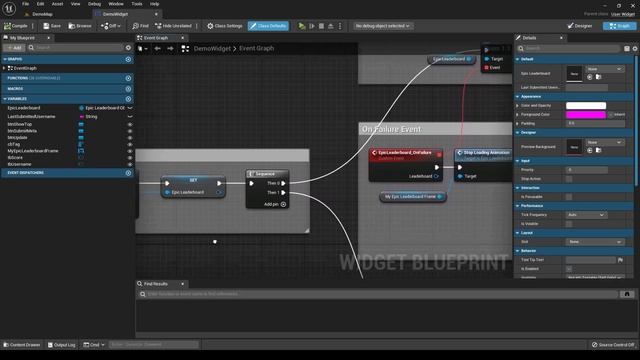Screen dimensions: 640x360
Task: Click the My Blueprint search field
Action: tap(76, 48)
